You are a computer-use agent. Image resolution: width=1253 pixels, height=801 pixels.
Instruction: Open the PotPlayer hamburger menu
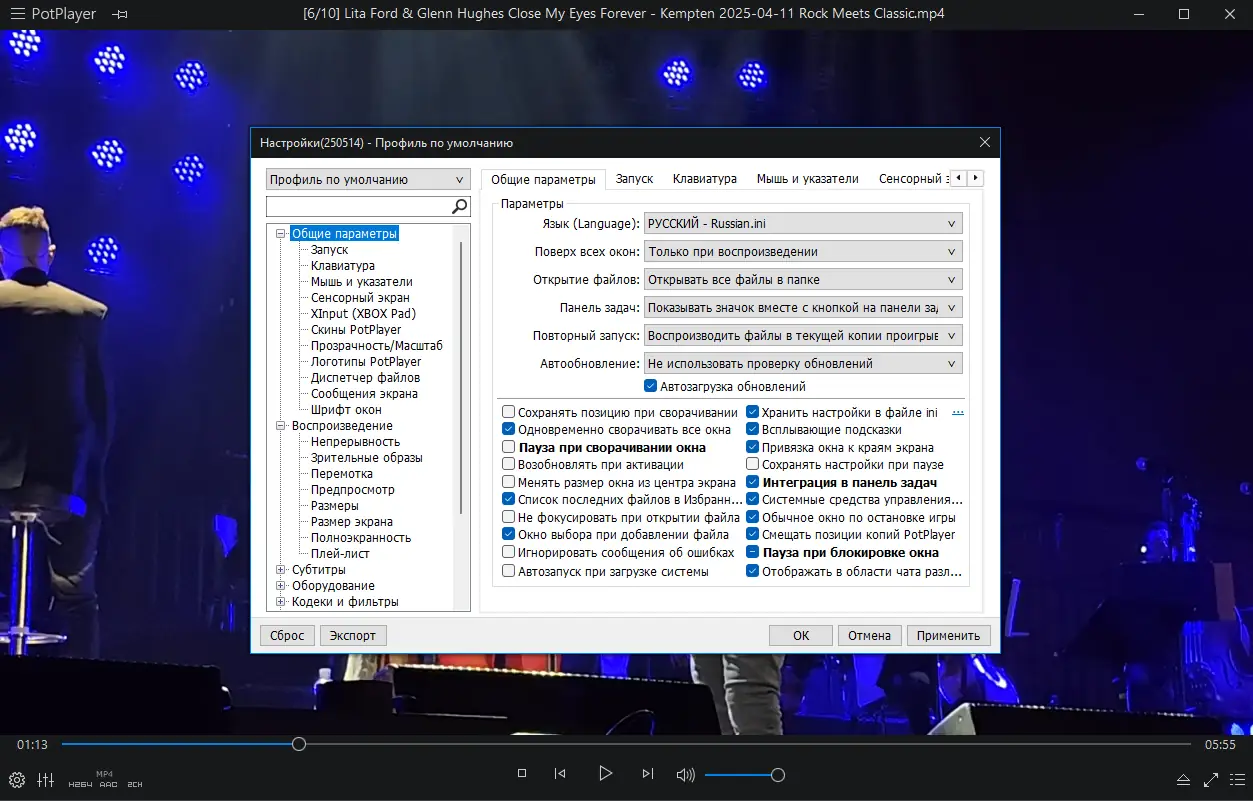[x=17, y=14]
